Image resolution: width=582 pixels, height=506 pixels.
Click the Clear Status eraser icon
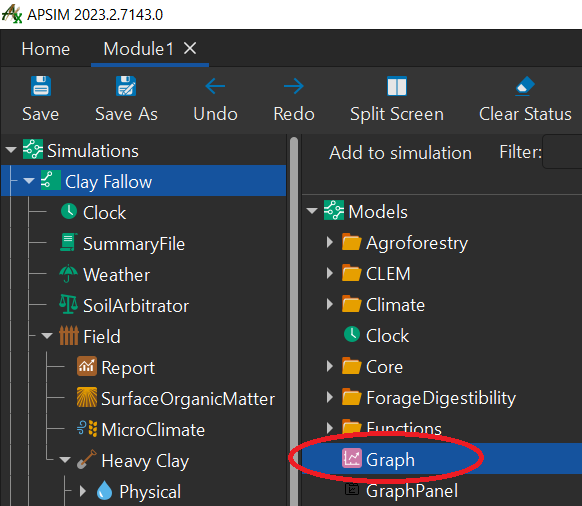tap(525, 86)
